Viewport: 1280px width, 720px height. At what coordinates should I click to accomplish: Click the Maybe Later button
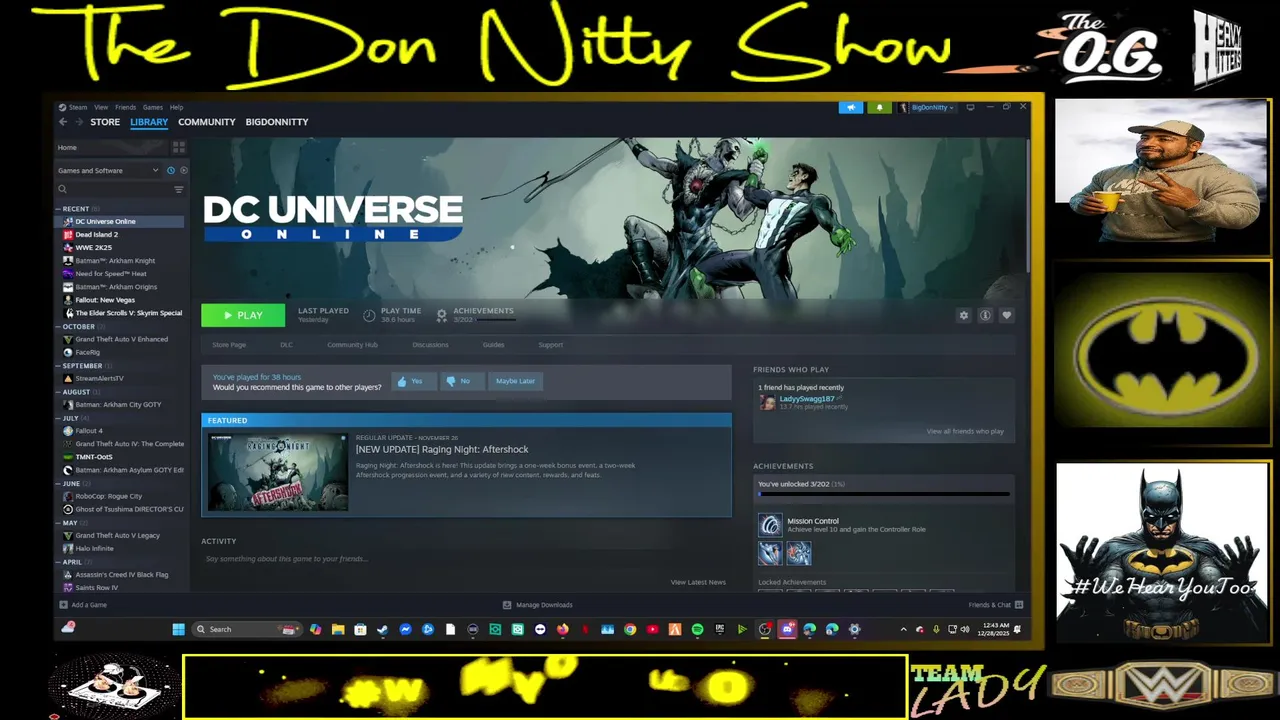click(515, 381)
